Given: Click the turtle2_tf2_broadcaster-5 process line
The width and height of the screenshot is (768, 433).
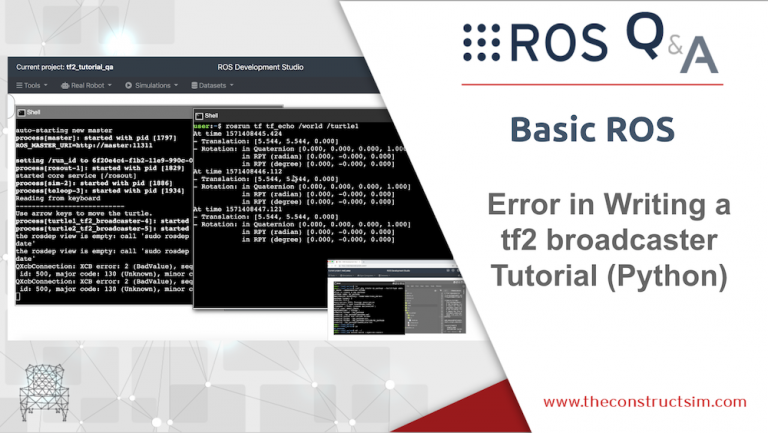Looking at the screenshot, I should tap(102, 229).
